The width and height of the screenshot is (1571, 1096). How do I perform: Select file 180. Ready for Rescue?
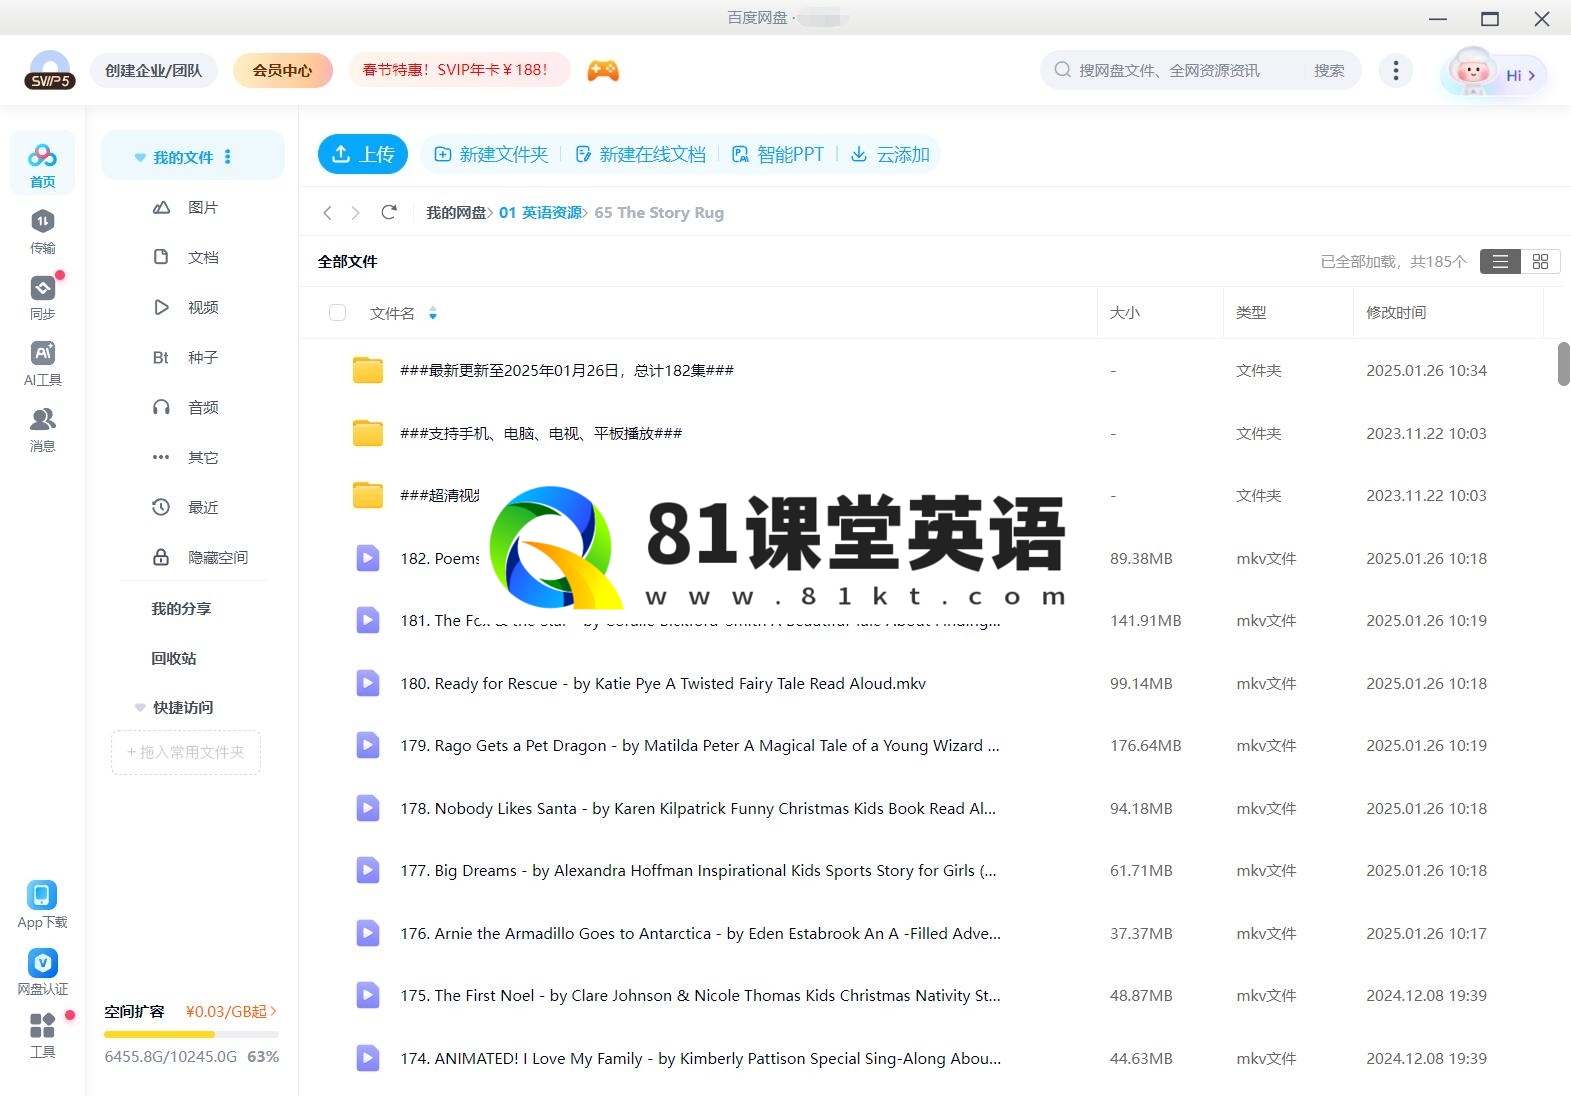coord(663,683)
